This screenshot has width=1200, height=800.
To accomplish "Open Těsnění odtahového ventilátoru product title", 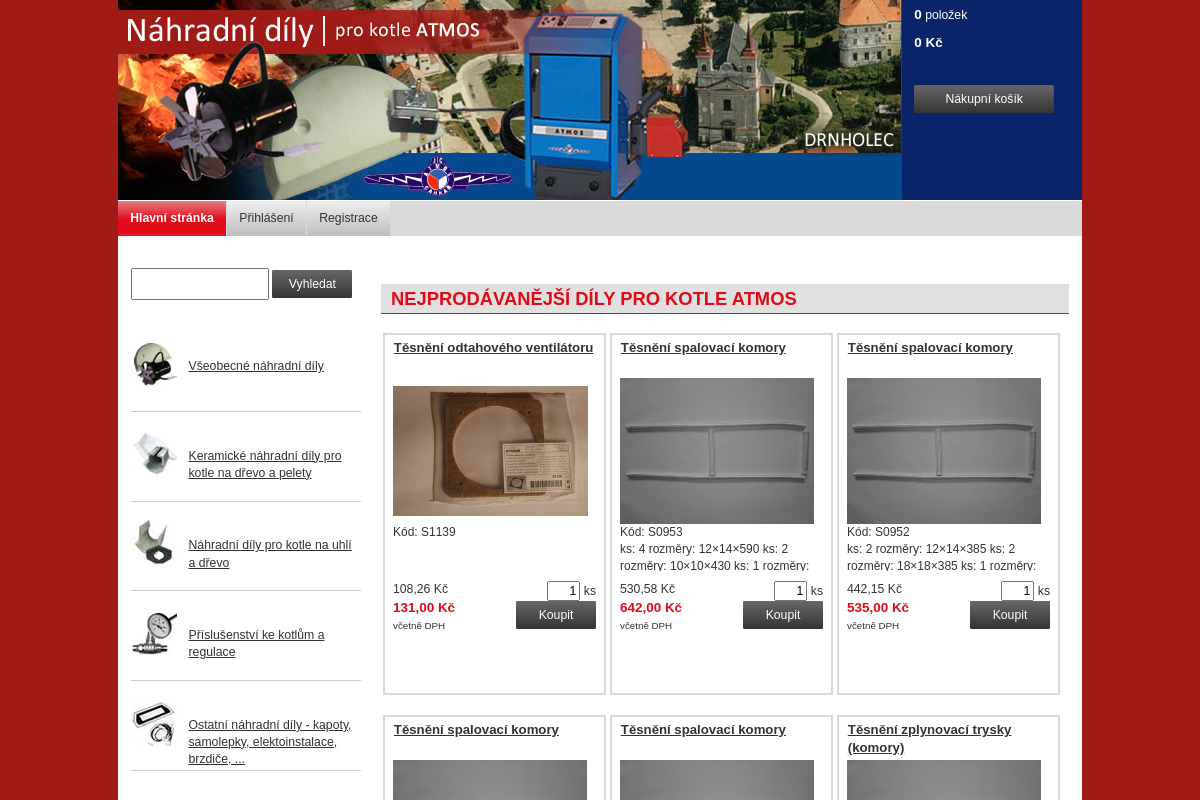I will click(x=493, y=348).
